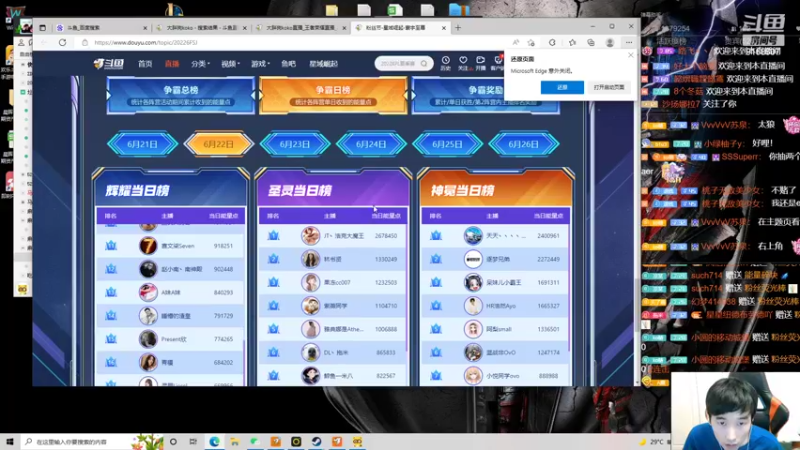Select the 6月22日 date button
The height and width of the screenshot is (450, 800).
click(x=218, y=144)
